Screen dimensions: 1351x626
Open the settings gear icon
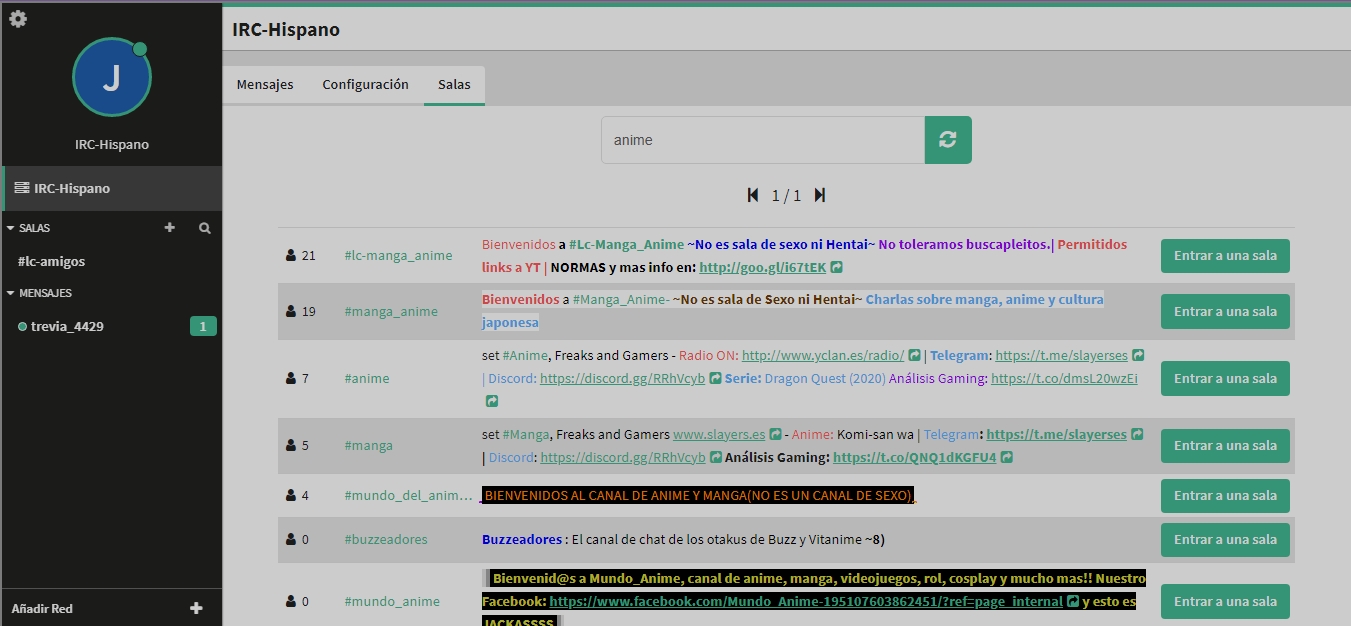18,19
